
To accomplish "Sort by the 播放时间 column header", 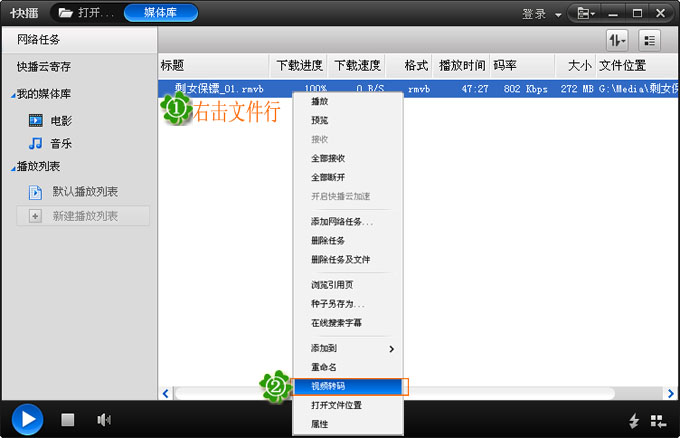I will tap(461, 65).
